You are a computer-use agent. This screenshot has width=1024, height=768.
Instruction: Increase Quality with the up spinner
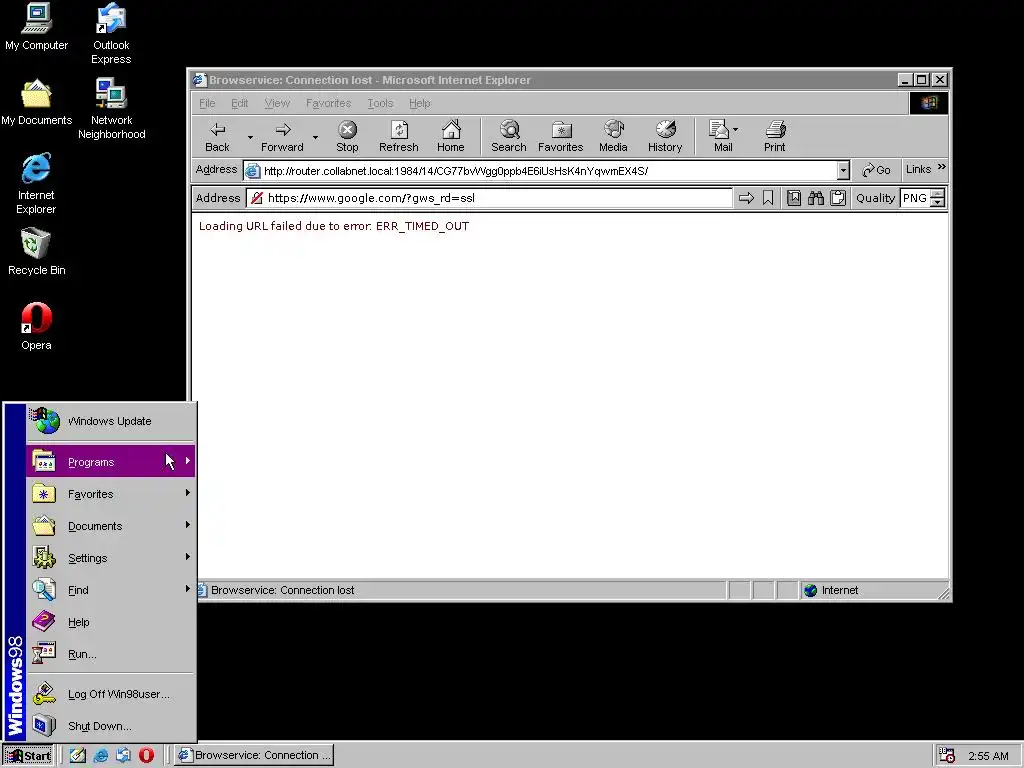coord(938,194)
